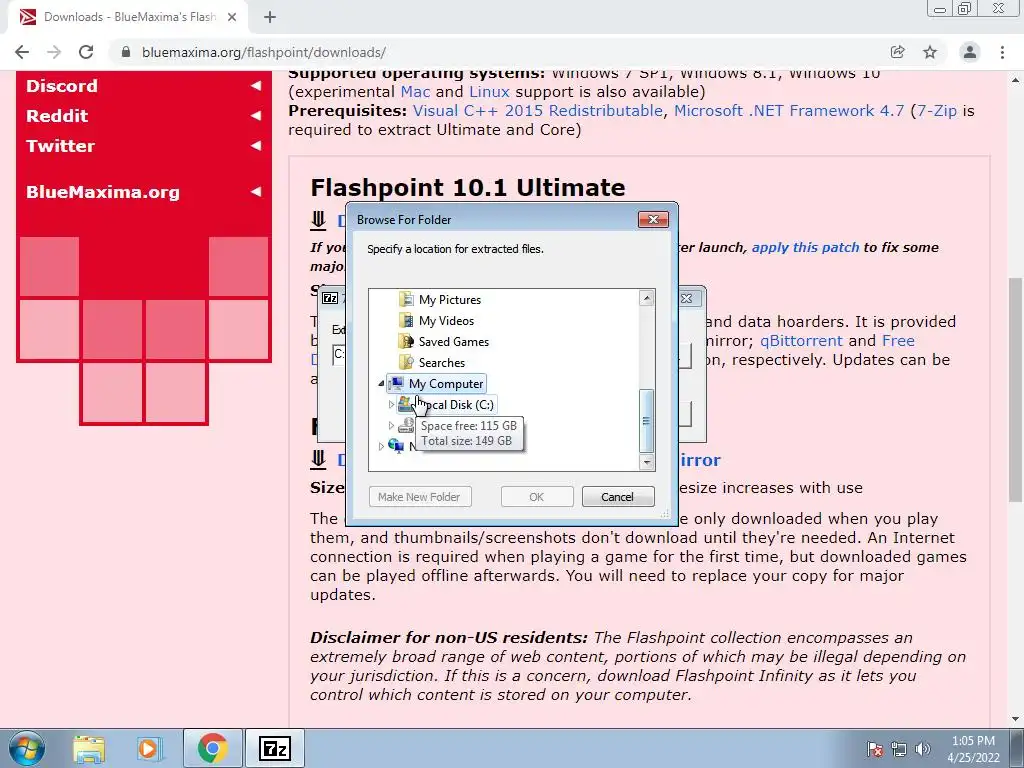Click the My Videos folder icon

(406, 321)
